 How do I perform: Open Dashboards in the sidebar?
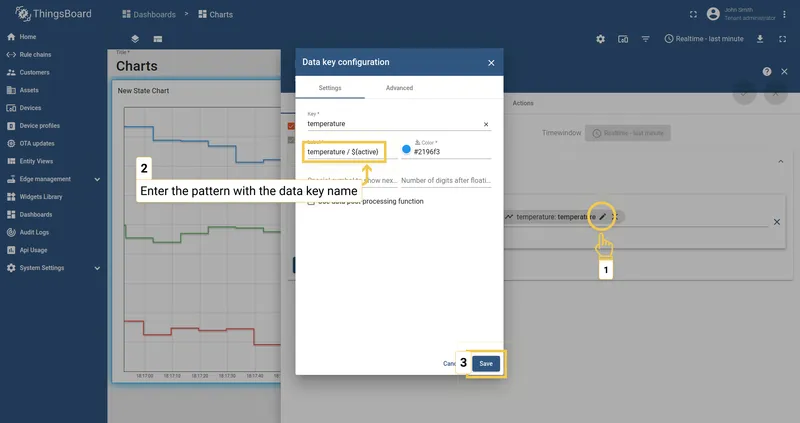(36, 215)
